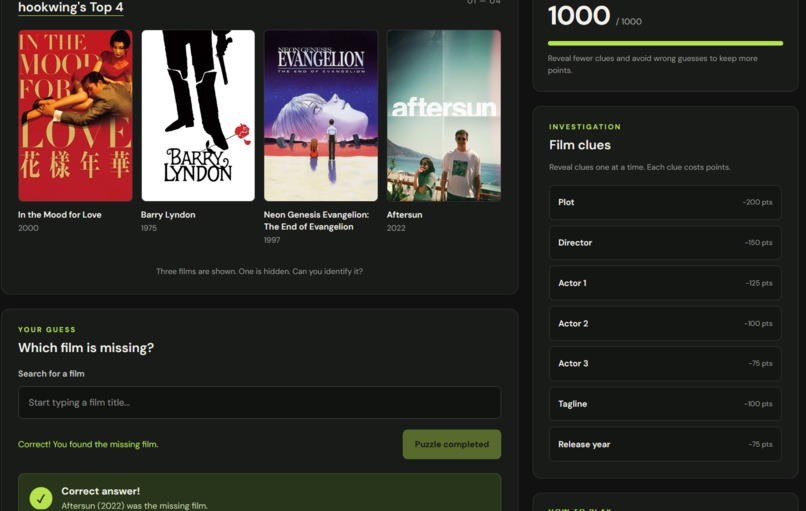806x511 pixels.
Task: Reveal the Tagline clue
Action: click(665, 404)
